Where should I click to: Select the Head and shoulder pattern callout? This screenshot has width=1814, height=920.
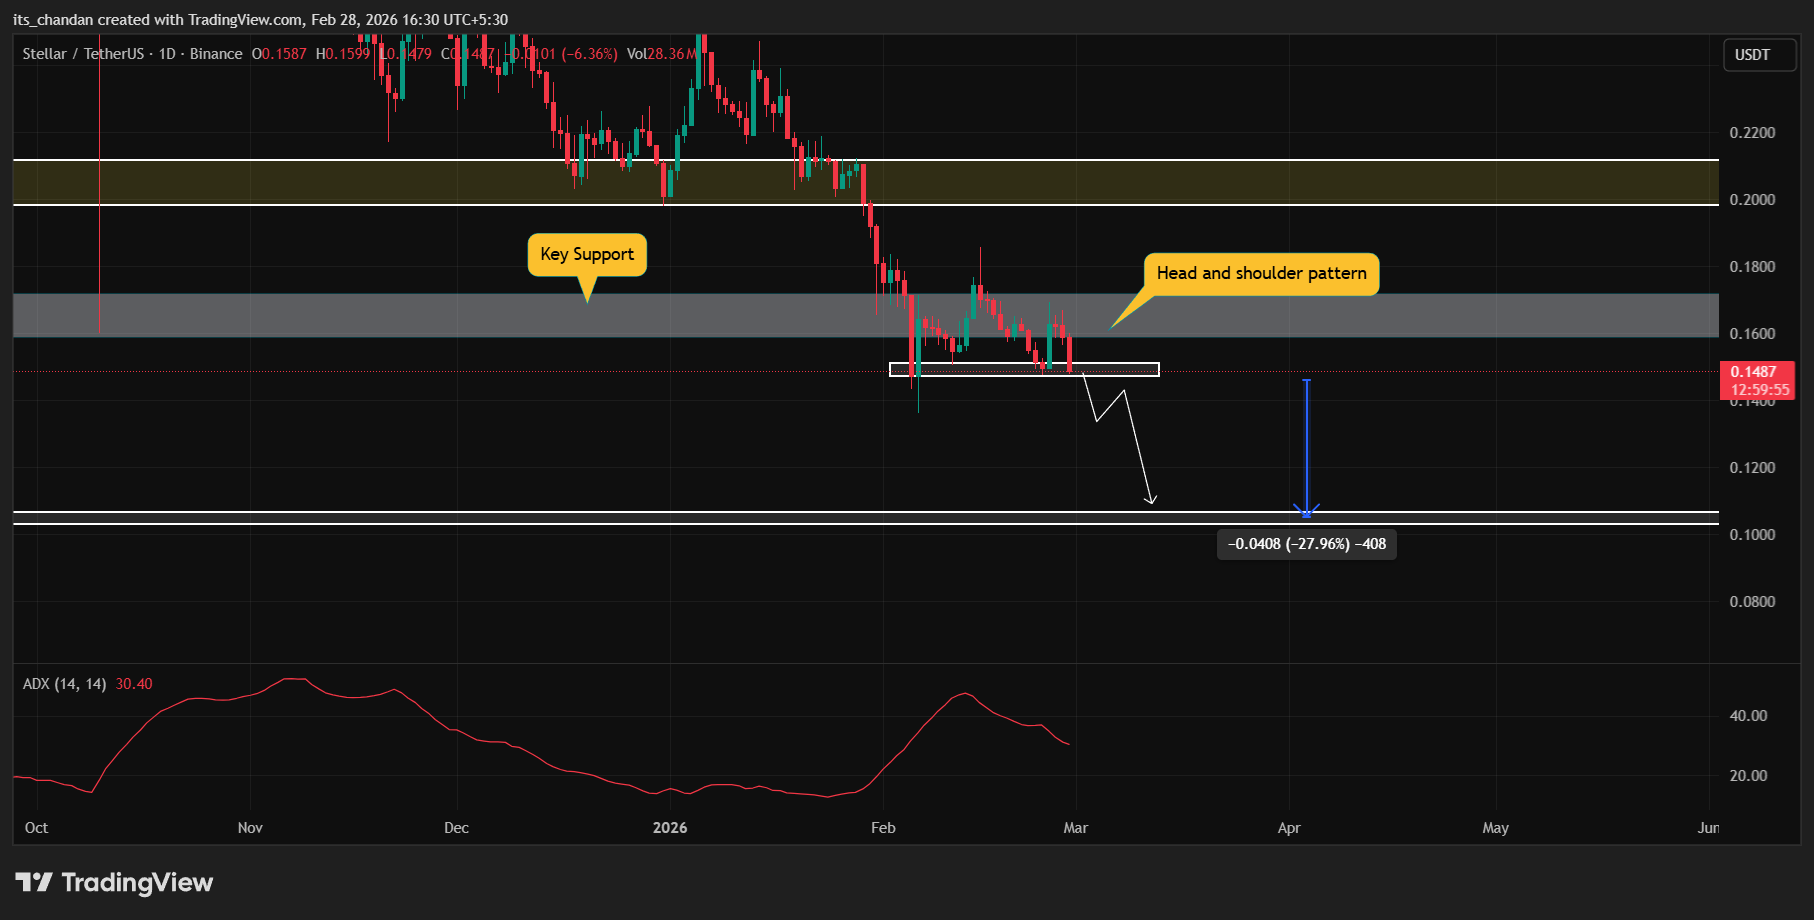[1261, 273]
